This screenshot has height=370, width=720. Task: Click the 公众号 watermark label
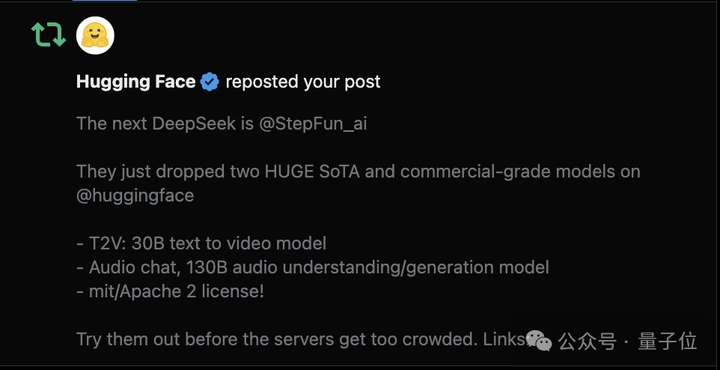point(587,342)
